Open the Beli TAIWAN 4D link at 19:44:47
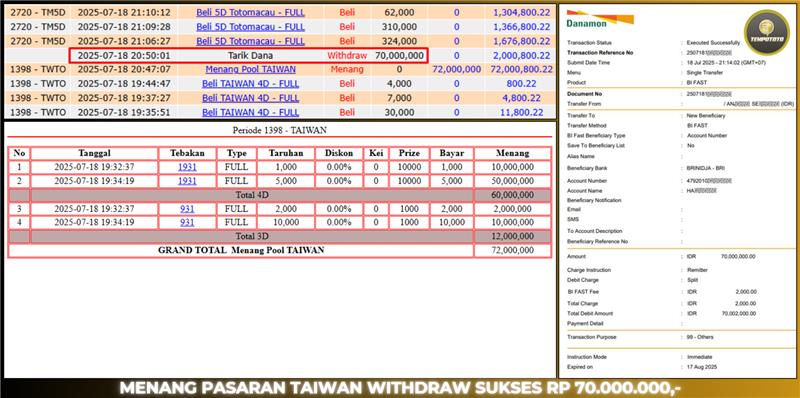 [251, 84]
